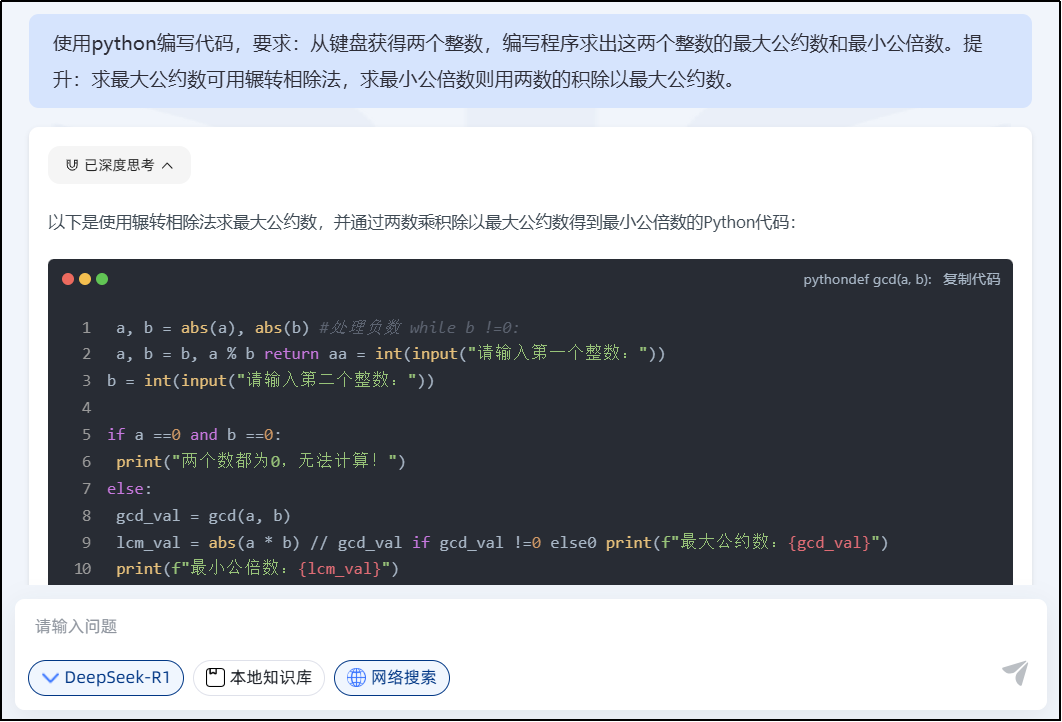Click the chevron on DeepSeek-R1 button
Viewport: 1062px width, 722px height.
[x=50, y=677]
